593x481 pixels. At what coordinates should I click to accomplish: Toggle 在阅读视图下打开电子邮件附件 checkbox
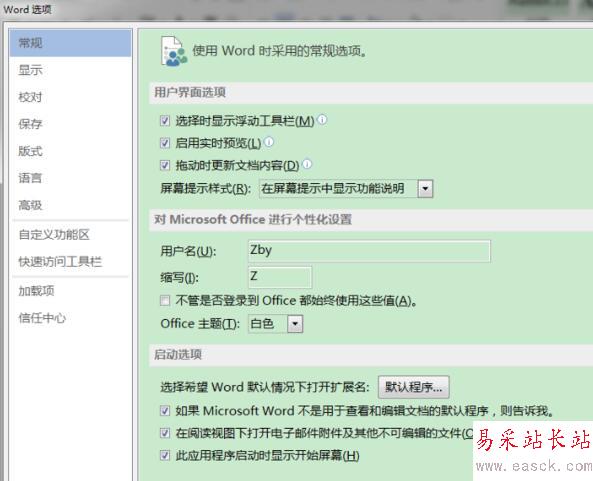pyautogui.click(x=165, y=433)
